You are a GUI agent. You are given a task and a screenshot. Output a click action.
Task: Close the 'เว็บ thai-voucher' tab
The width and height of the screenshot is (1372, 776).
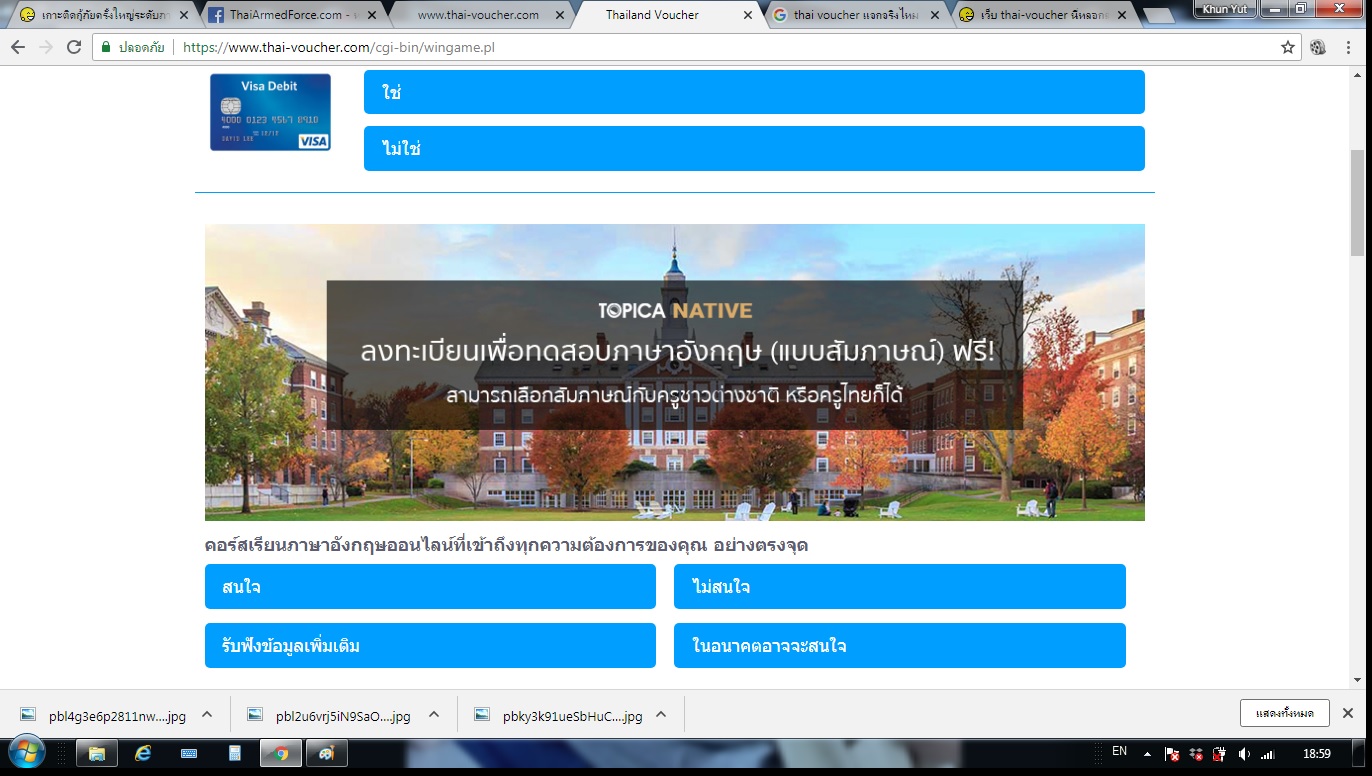point(1122,15)
